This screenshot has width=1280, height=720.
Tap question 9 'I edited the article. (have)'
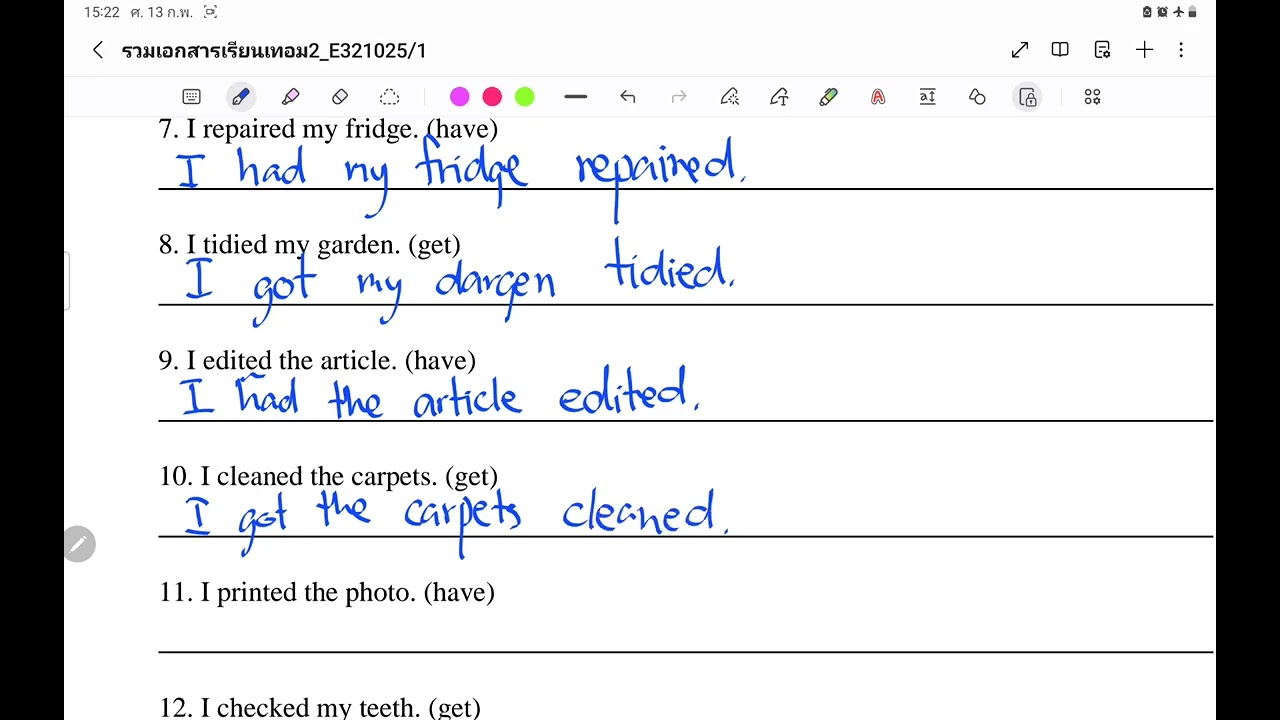tap(317, 361)
